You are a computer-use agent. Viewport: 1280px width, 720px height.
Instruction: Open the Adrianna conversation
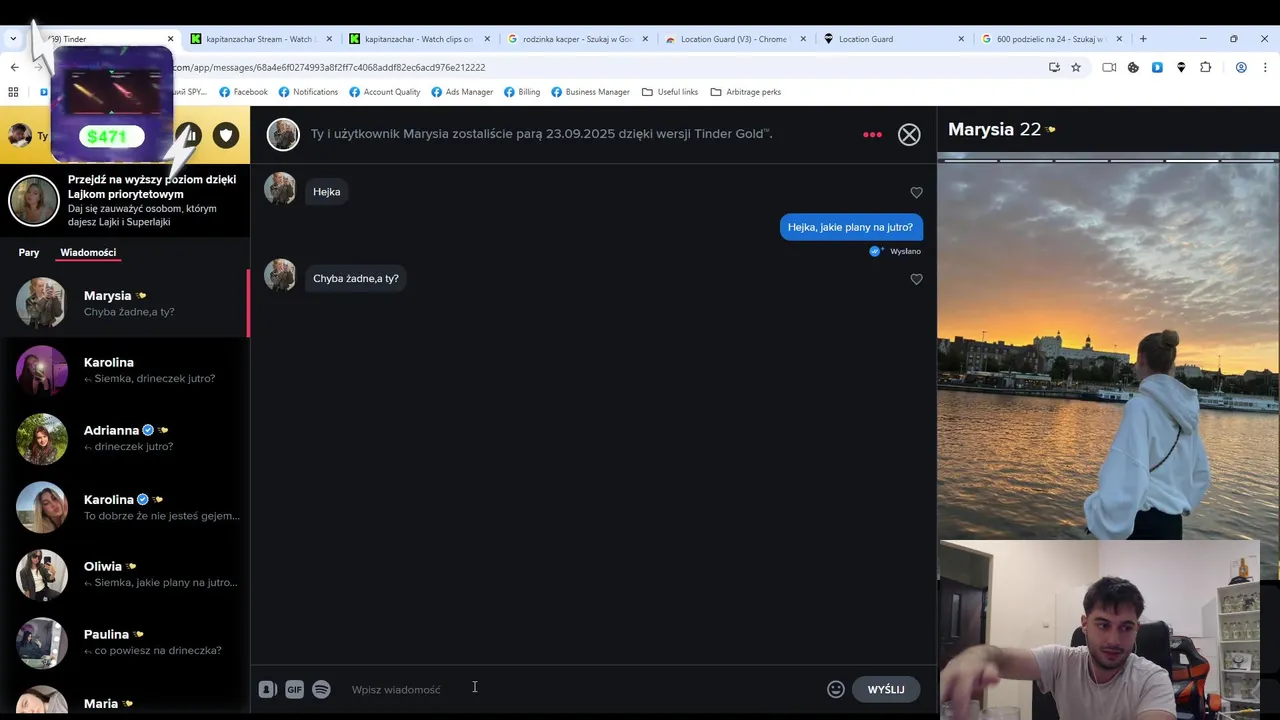tap(124, 438)
